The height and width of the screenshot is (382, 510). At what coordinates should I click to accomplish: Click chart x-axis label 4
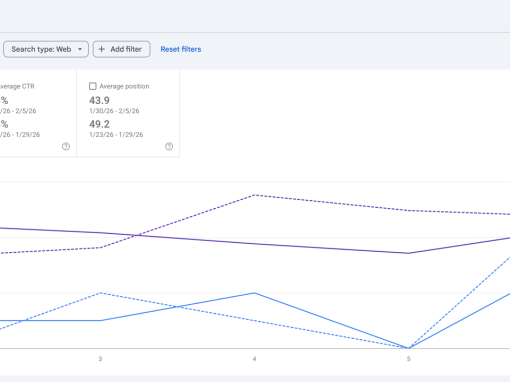coord(254,359)
